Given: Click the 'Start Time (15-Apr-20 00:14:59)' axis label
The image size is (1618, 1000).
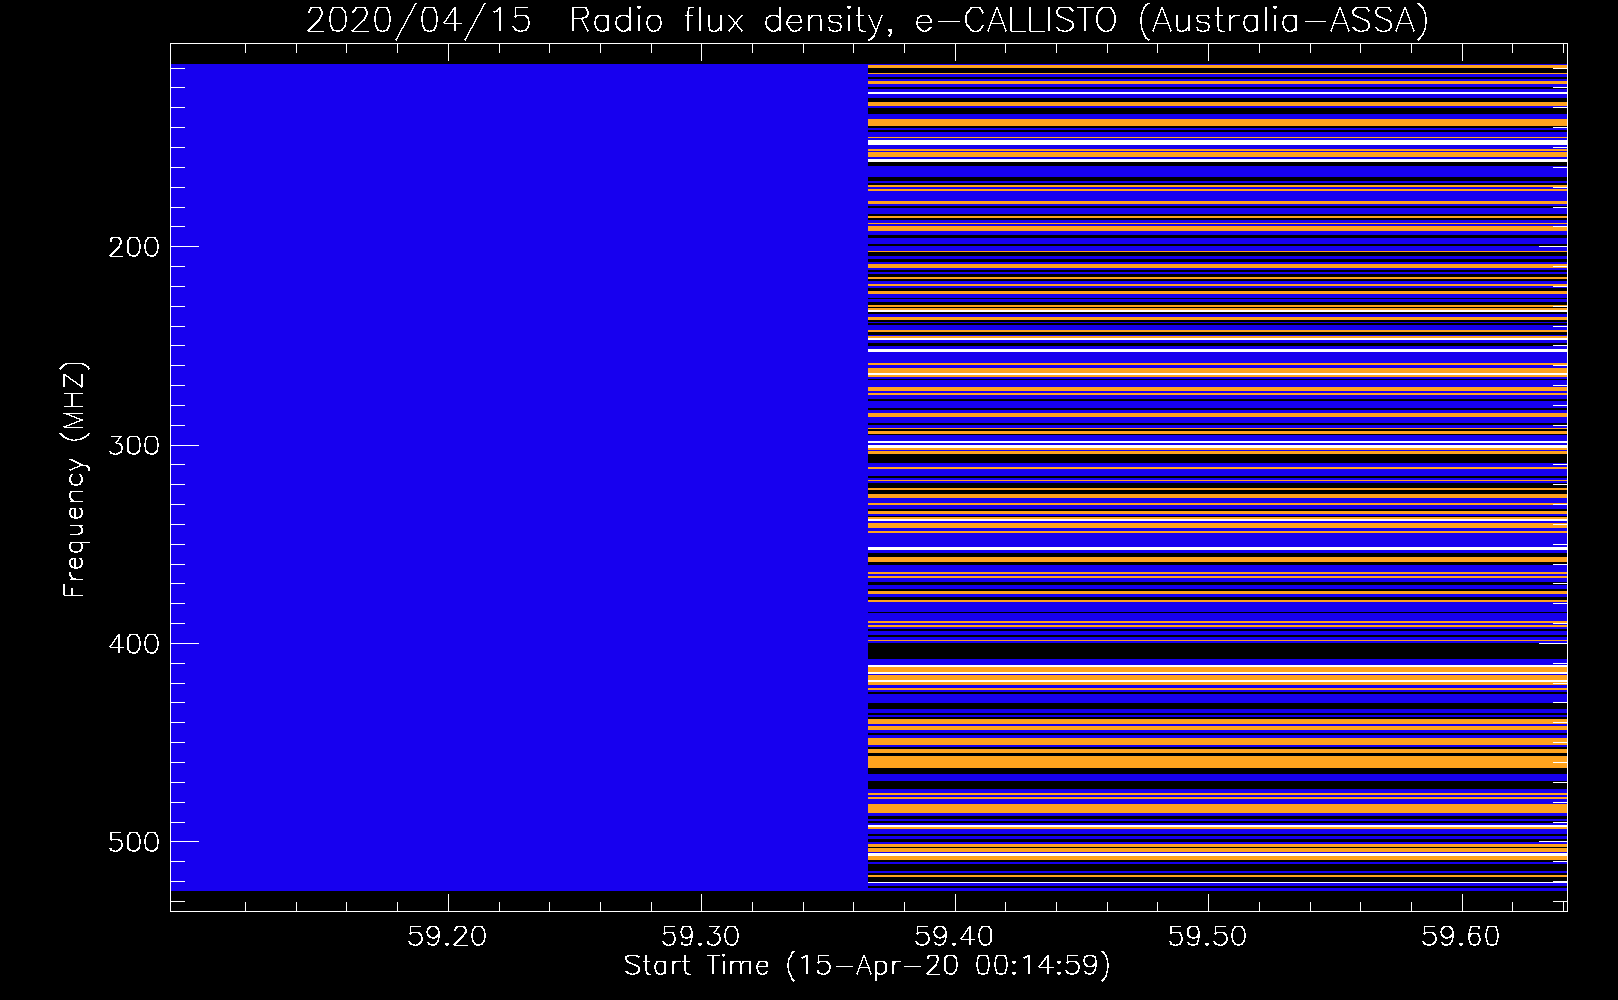Looking at the screenshot, I should coord(867,966).
